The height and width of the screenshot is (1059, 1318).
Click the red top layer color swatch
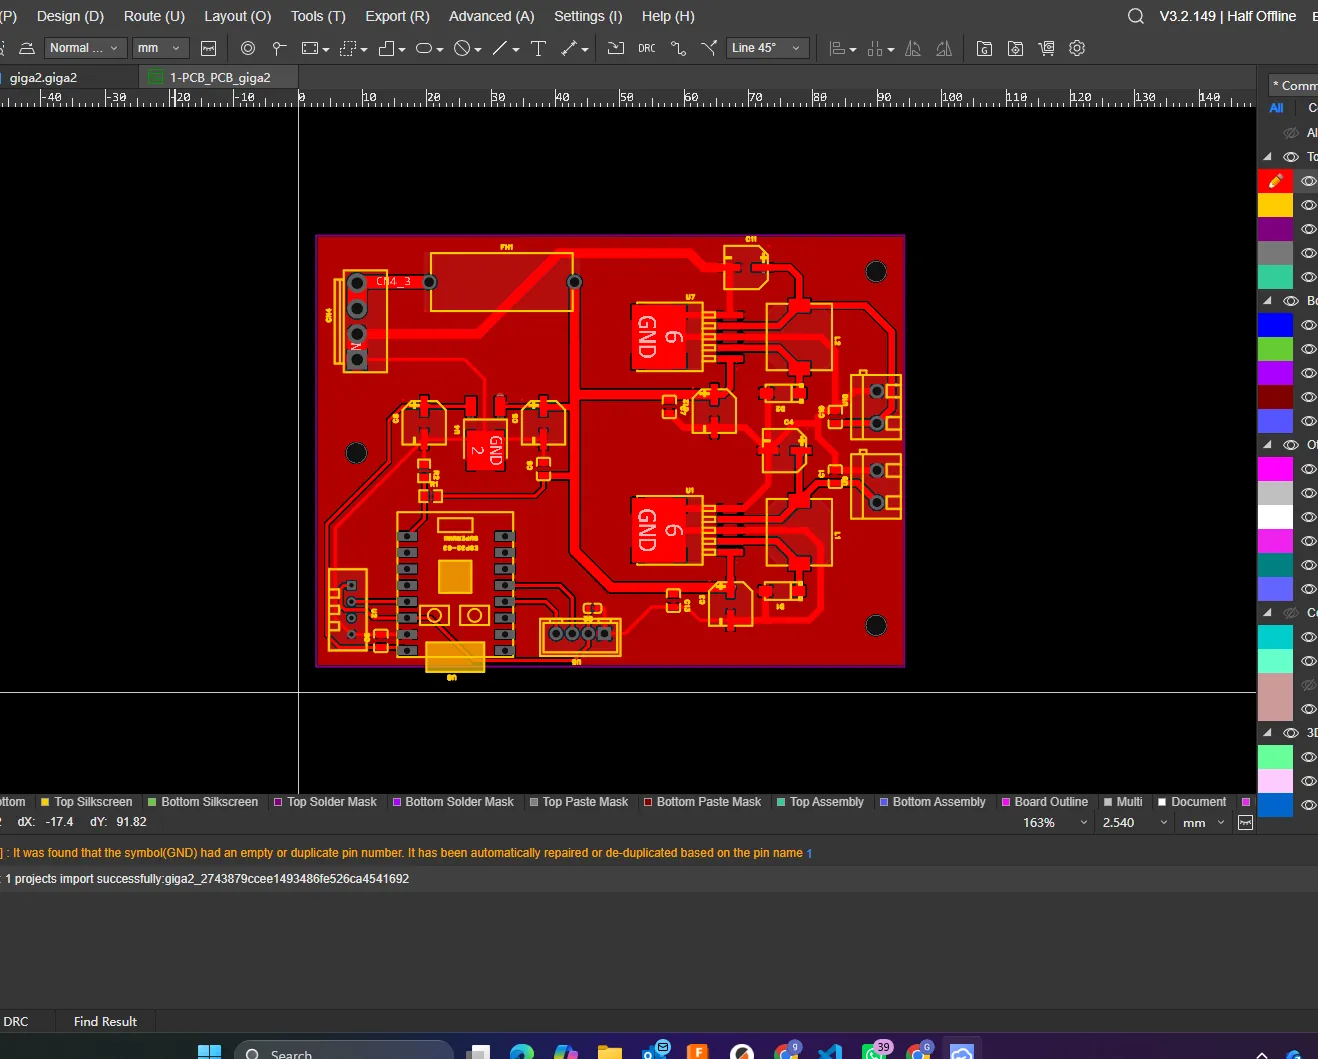click(1275, 181)
